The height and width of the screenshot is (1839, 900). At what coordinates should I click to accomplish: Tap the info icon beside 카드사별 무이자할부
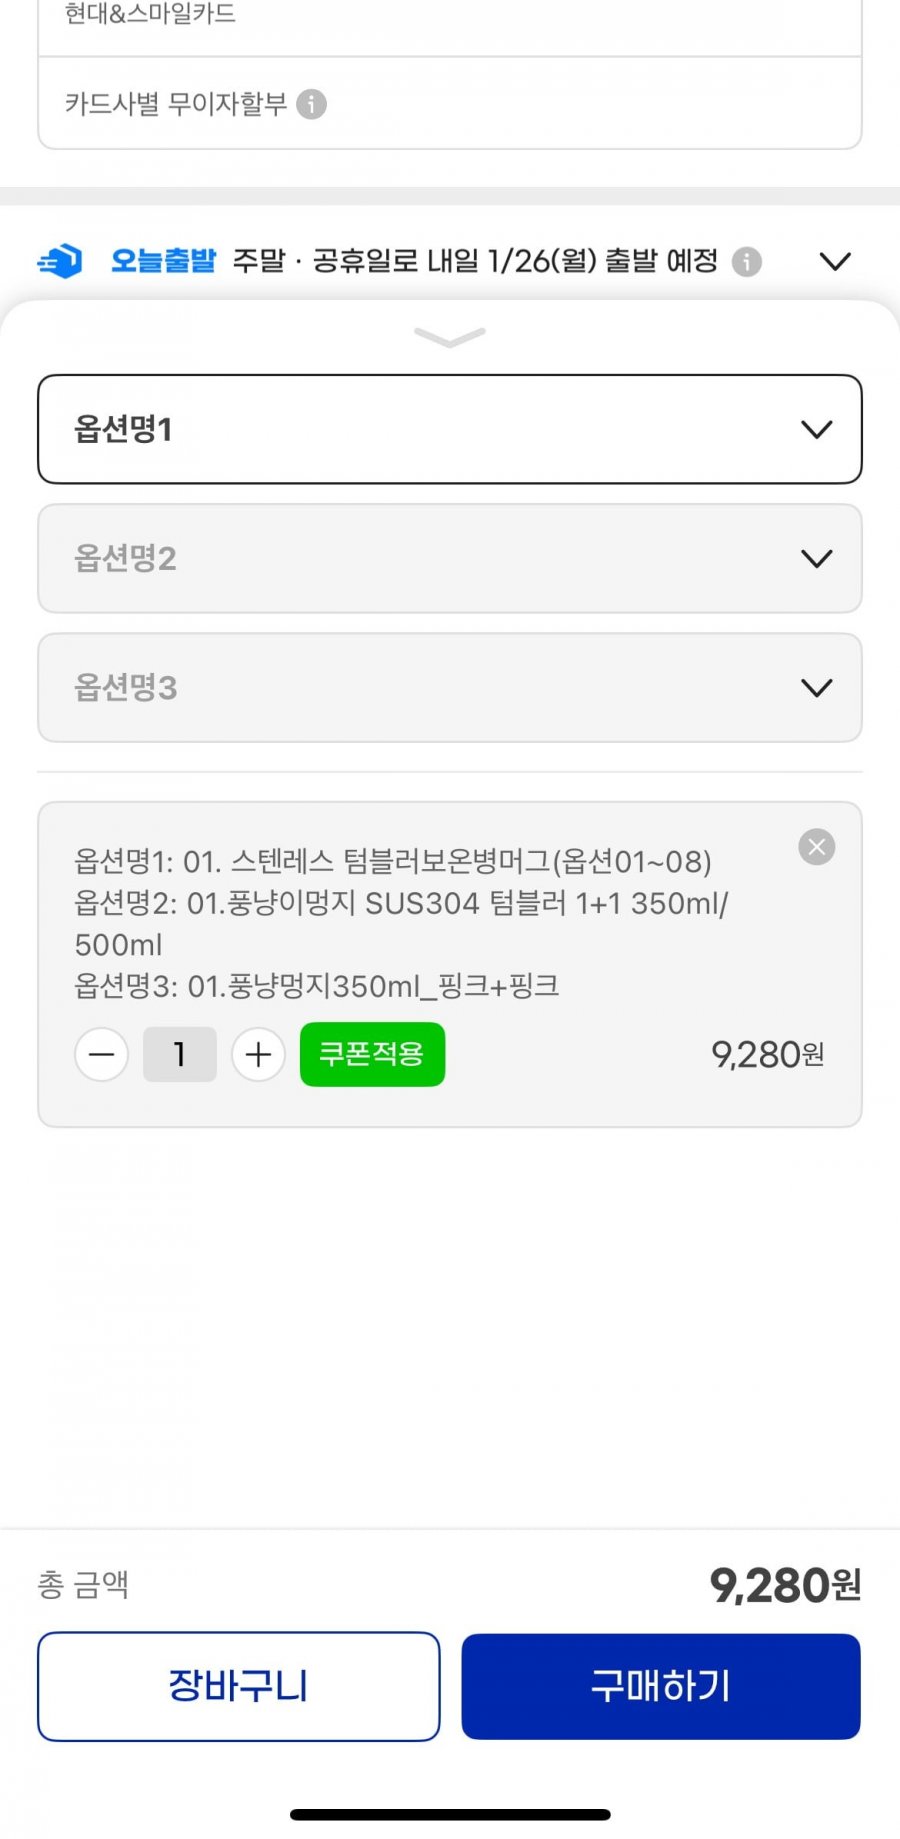click(x=312, y=104)
